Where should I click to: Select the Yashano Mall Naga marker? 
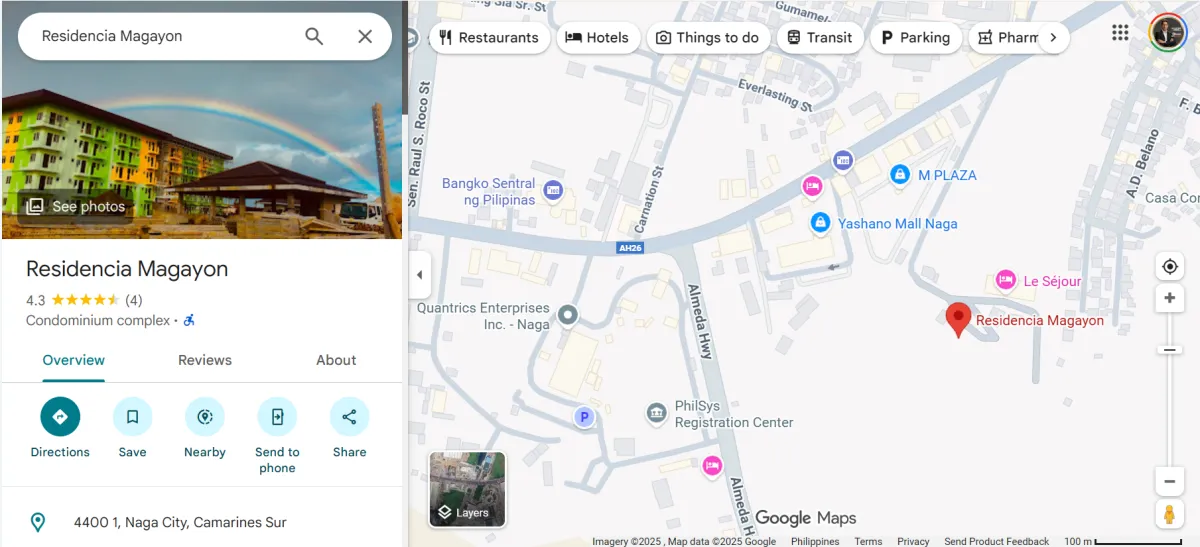(820, 223)
